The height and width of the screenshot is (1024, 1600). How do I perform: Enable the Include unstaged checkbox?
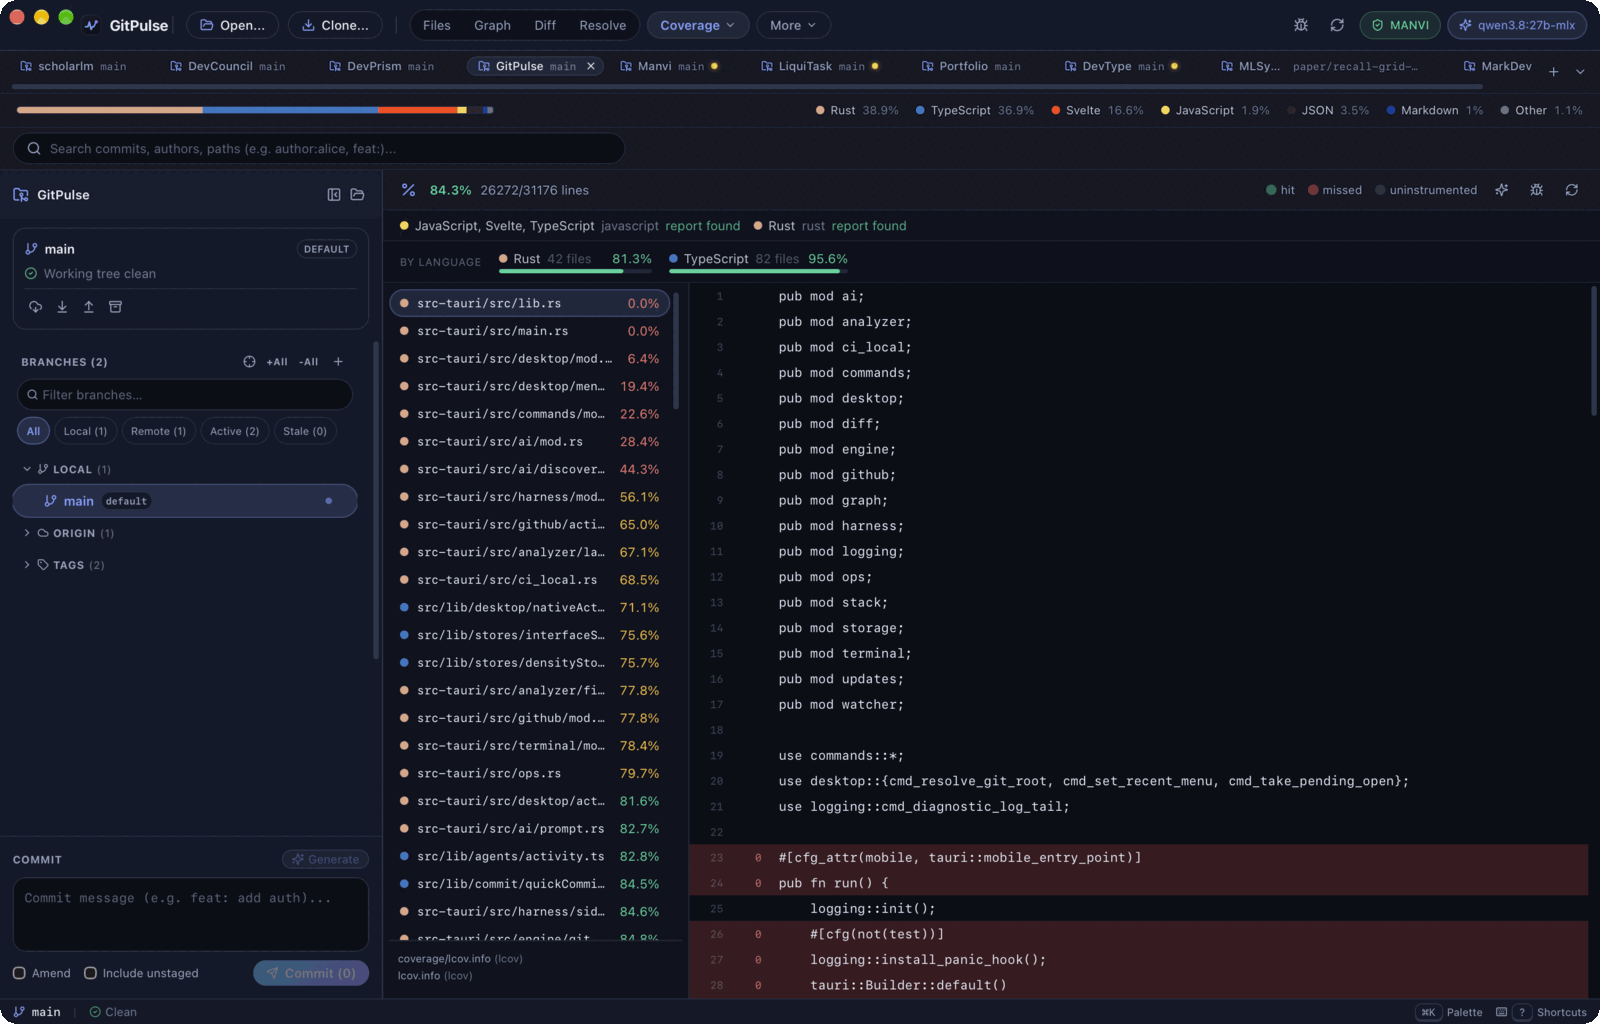click(90, 973)
